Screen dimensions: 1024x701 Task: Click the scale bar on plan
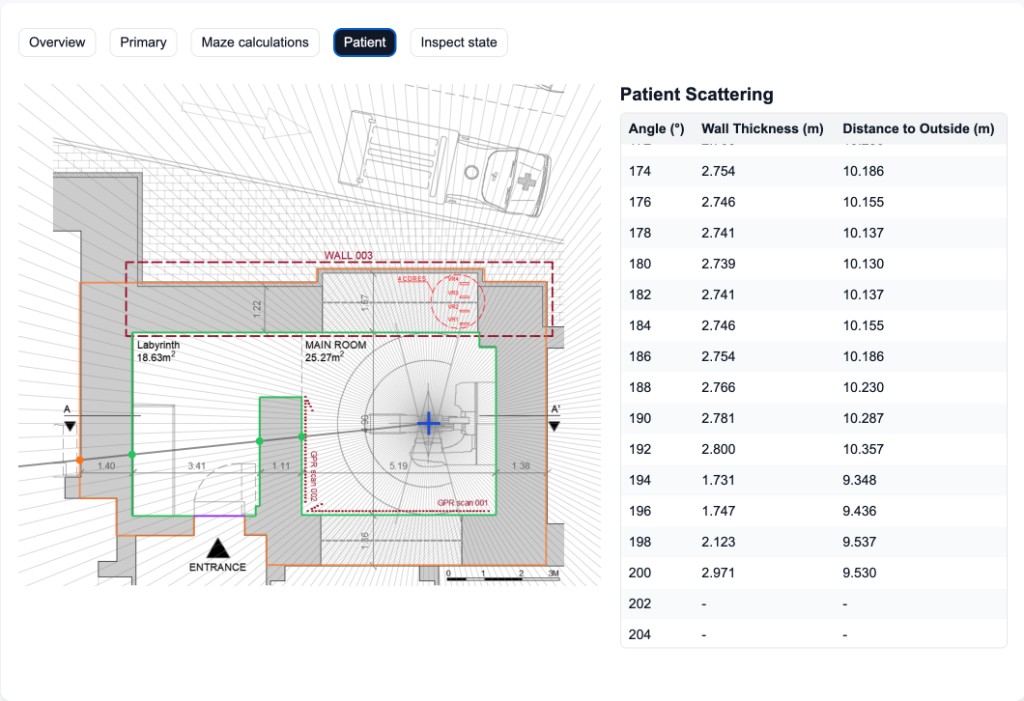coord(502,576)
